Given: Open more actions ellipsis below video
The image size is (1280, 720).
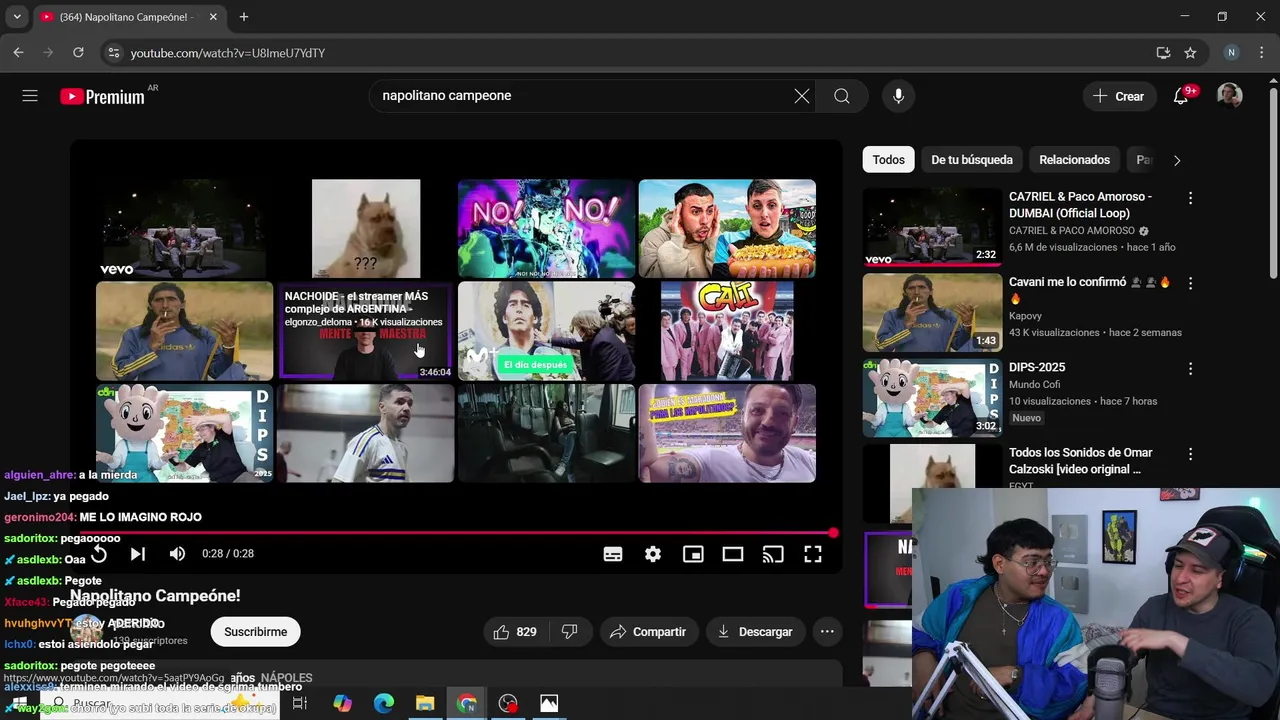Looking at the screenshot, I should click(x=827, y=632).
